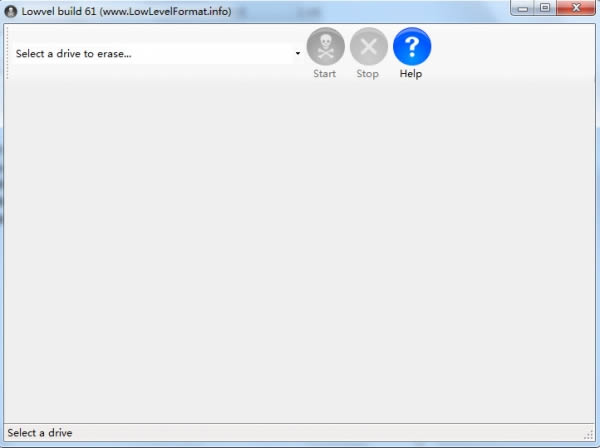This screenshot has width=600, height=448.
Task: Click the 'Select a drive to erase...' field
Action: click(x=153, y=54)
